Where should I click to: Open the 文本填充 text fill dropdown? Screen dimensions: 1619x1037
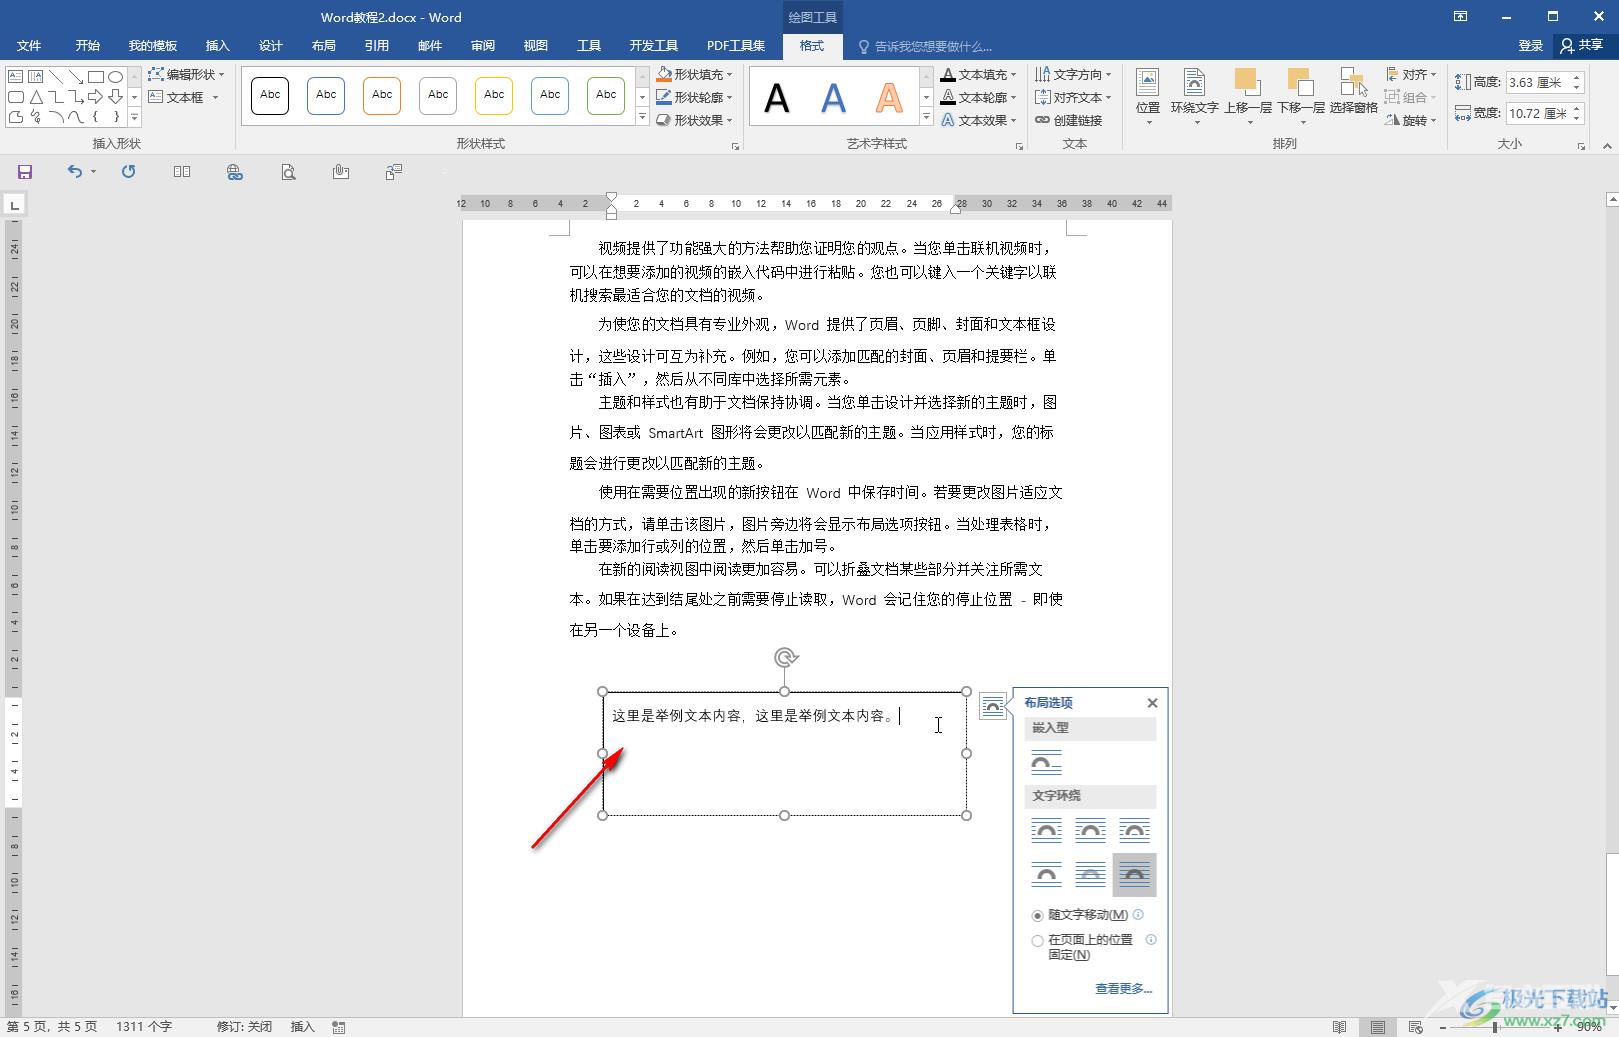coord(979,74)
